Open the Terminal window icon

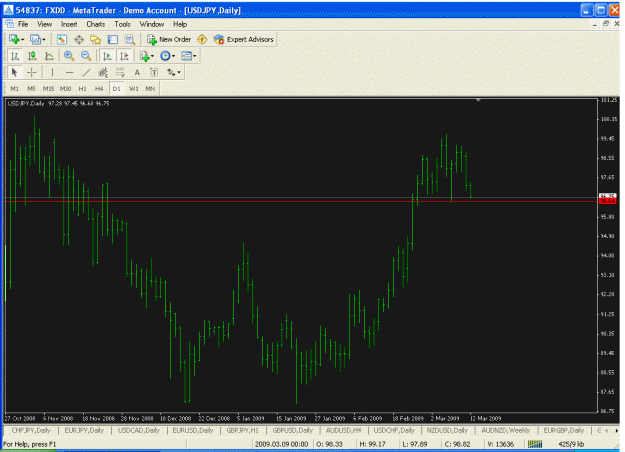click(x=113, y=39)
